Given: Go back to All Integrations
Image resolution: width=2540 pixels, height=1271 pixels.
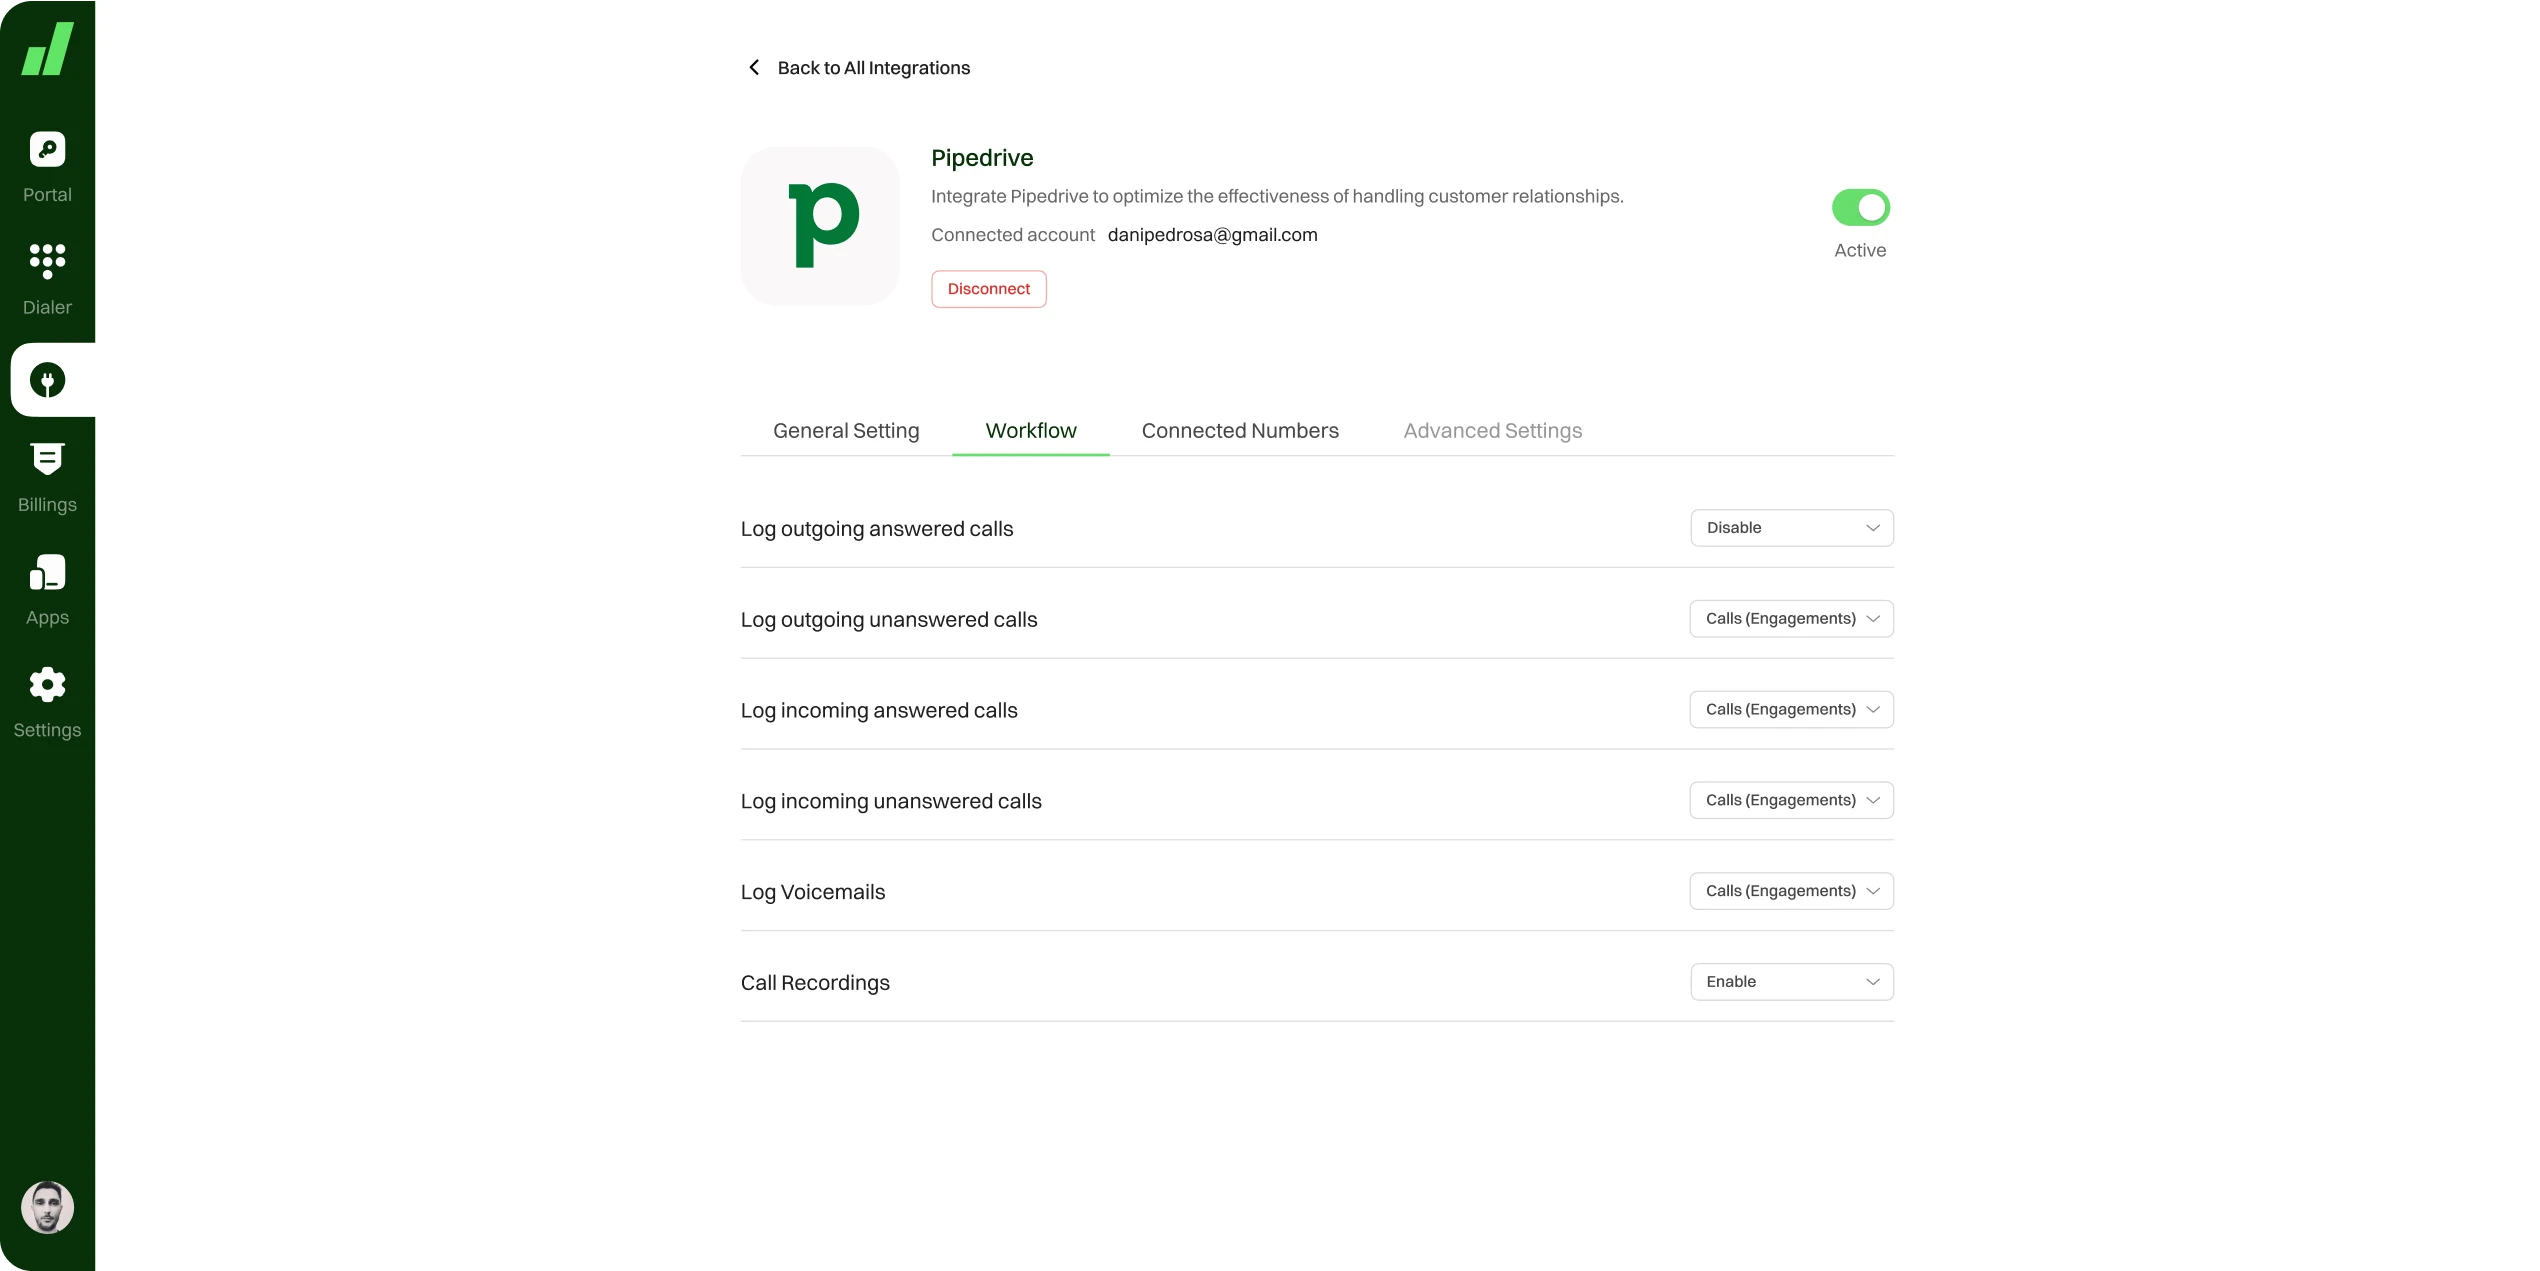Looking at the screenshot, I should (873, 68).
